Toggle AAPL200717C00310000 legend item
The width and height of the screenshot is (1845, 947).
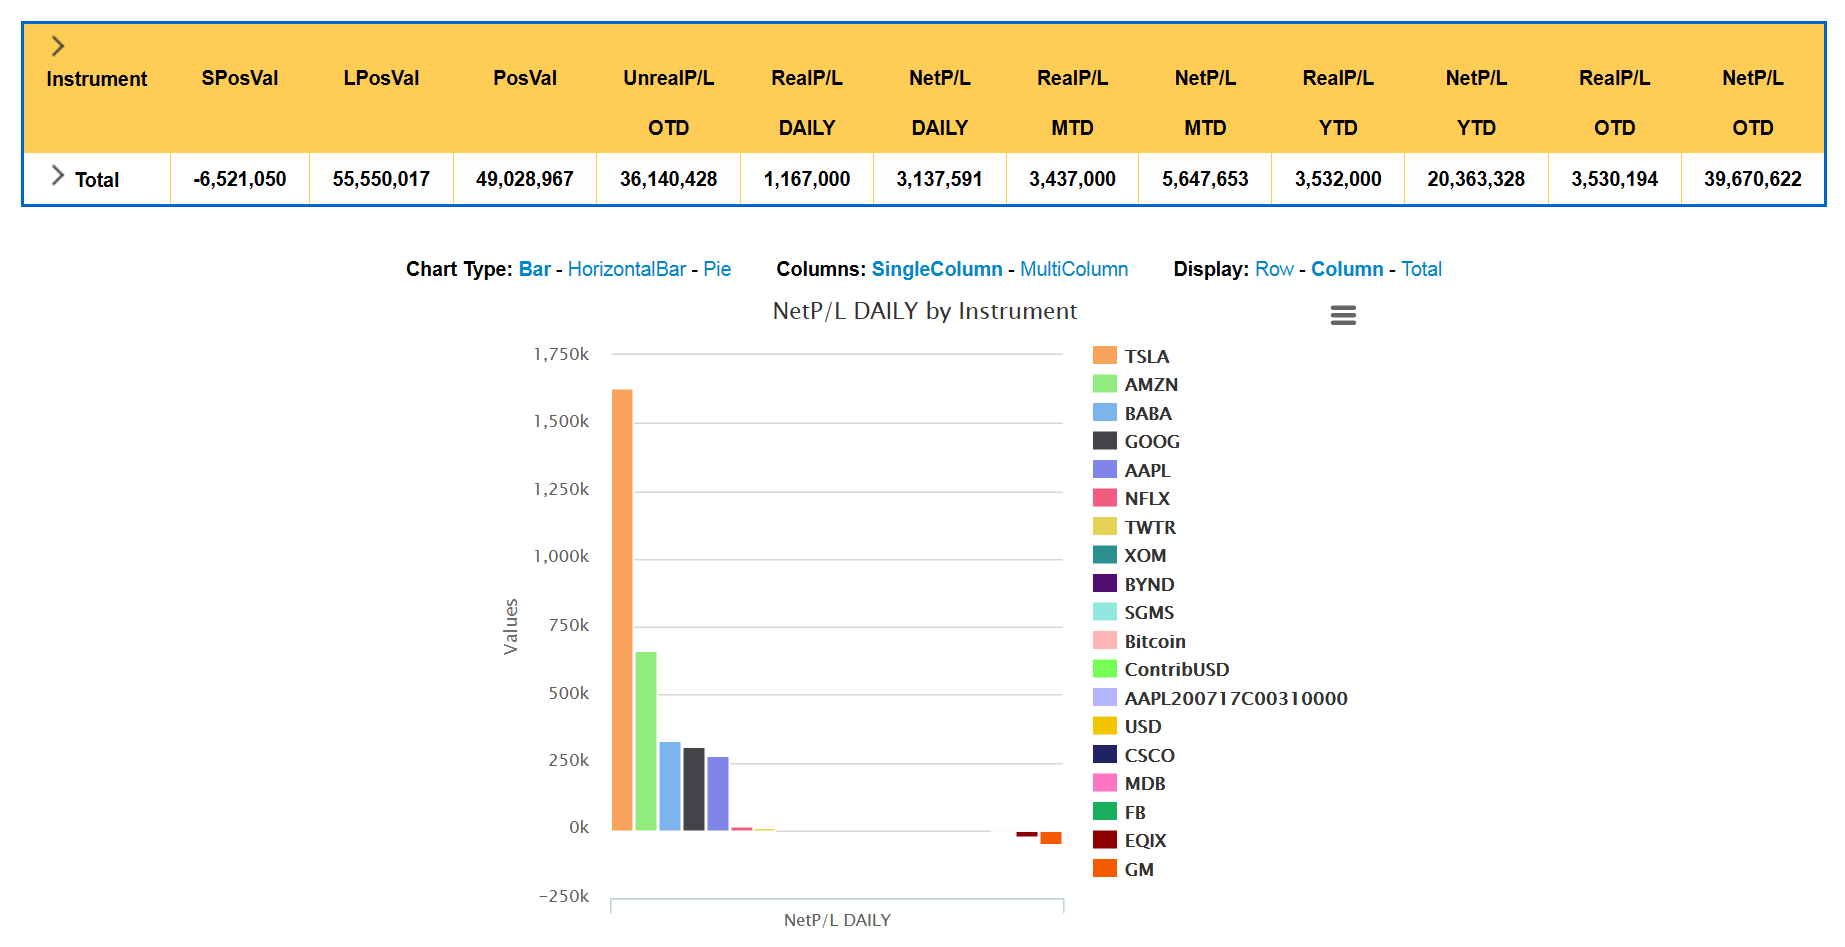tap(1235, 698)
